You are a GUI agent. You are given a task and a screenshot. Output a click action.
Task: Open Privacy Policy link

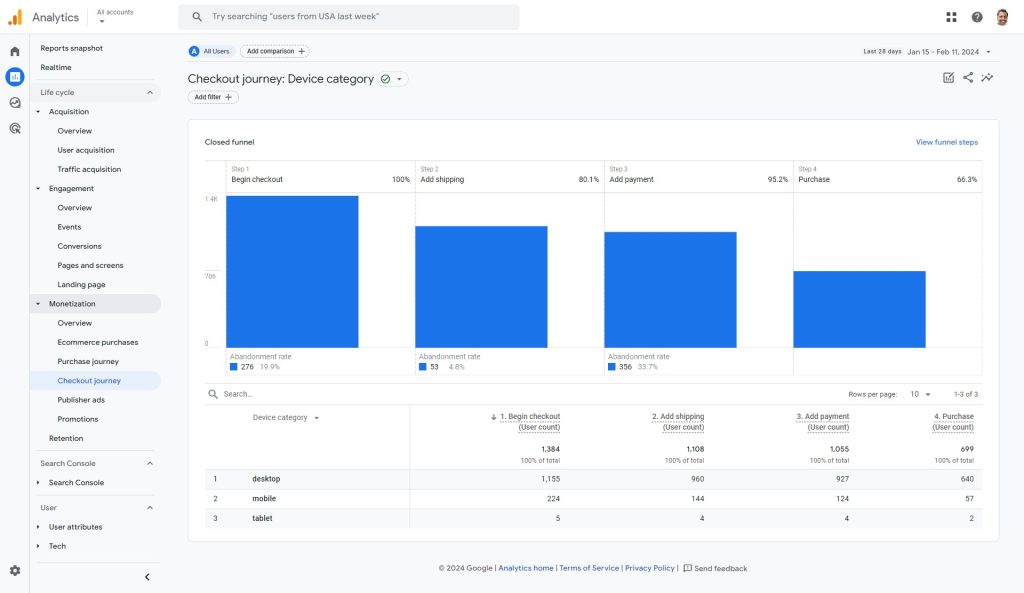(x=650, y=568)
